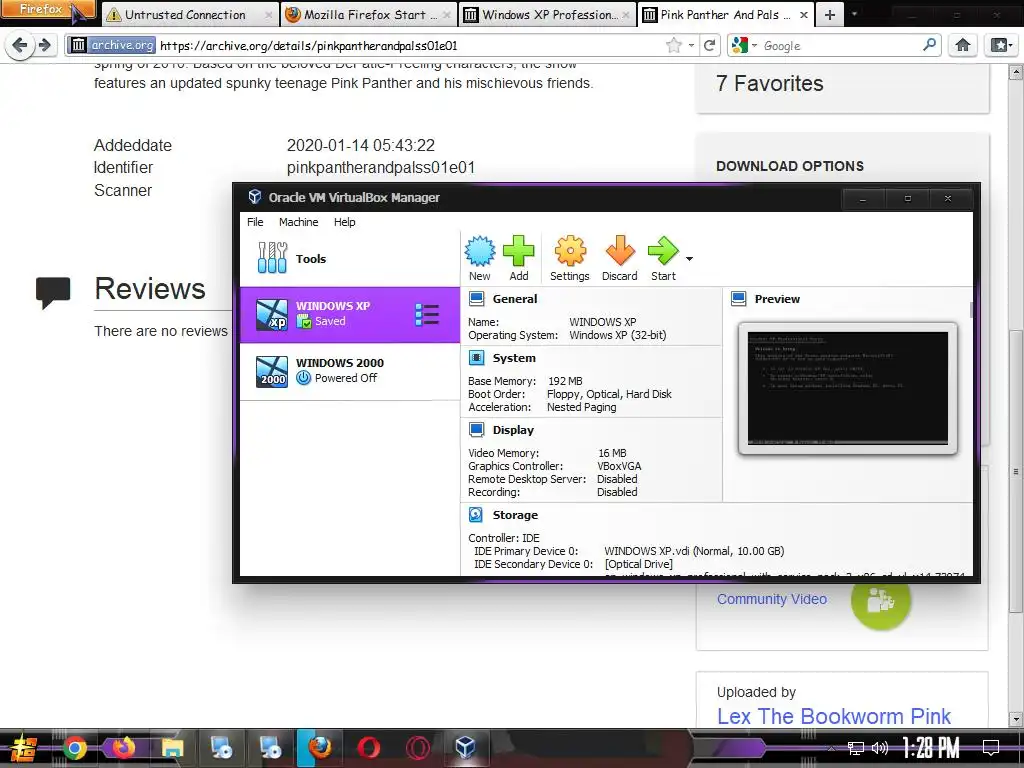Screen dimensions: 1024x768
Task: Select the WINDOWS XP virtual machine
Action: coord(349,314)
